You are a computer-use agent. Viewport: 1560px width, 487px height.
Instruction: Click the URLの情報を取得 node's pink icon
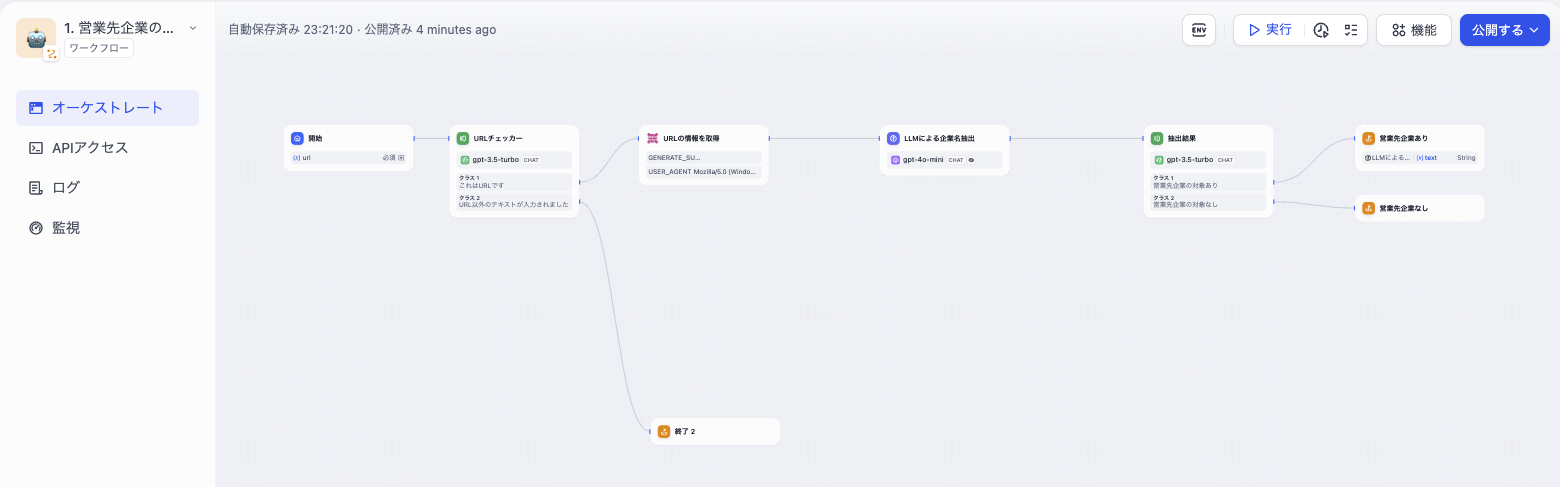click(652, 138)
